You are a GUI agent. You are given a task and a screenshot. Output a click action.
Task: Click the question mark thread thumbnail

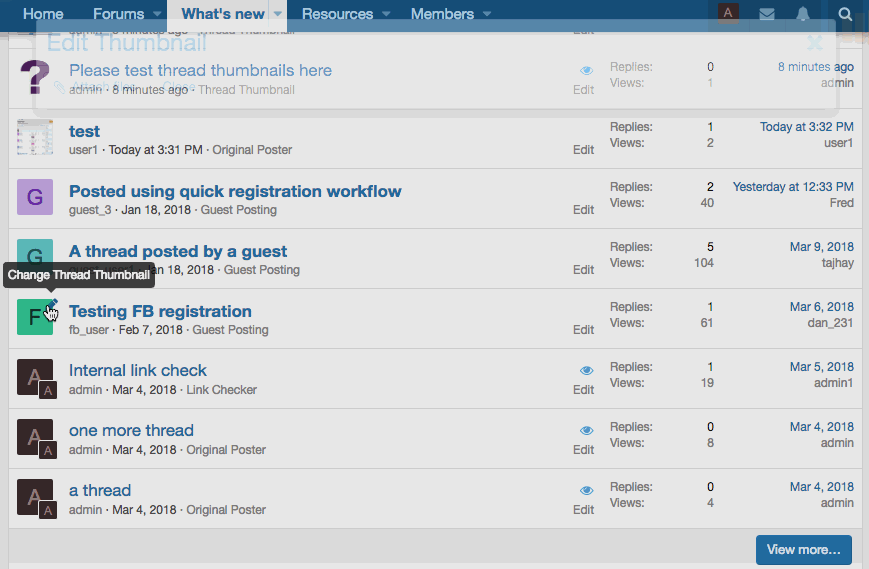pyautogui.click(x=35, y=77)
